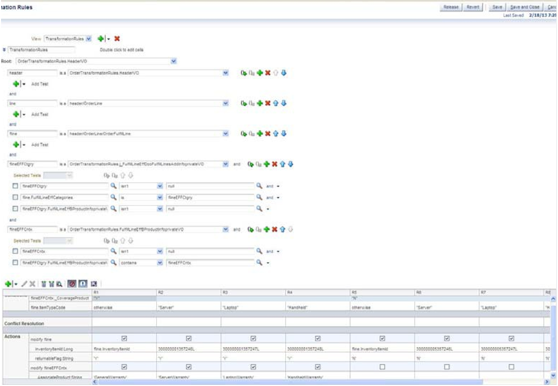This screenshot has height=386, width=558.
Task: Toggle 'modify fline' checkbox in column R5
Action: [x=382, y=338]
